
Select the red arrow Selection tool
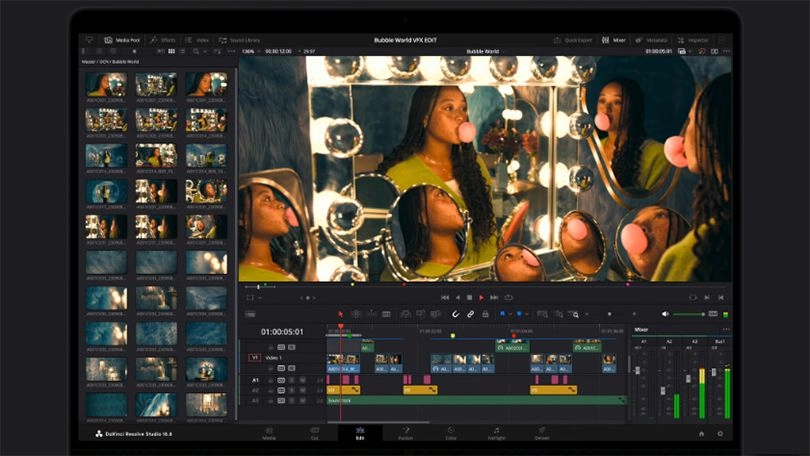(340, 314)
